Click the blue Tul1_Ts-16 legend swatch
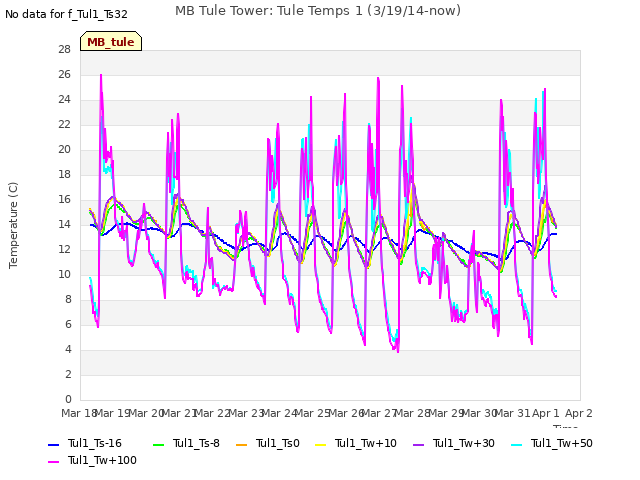 (x=53, y=444)
